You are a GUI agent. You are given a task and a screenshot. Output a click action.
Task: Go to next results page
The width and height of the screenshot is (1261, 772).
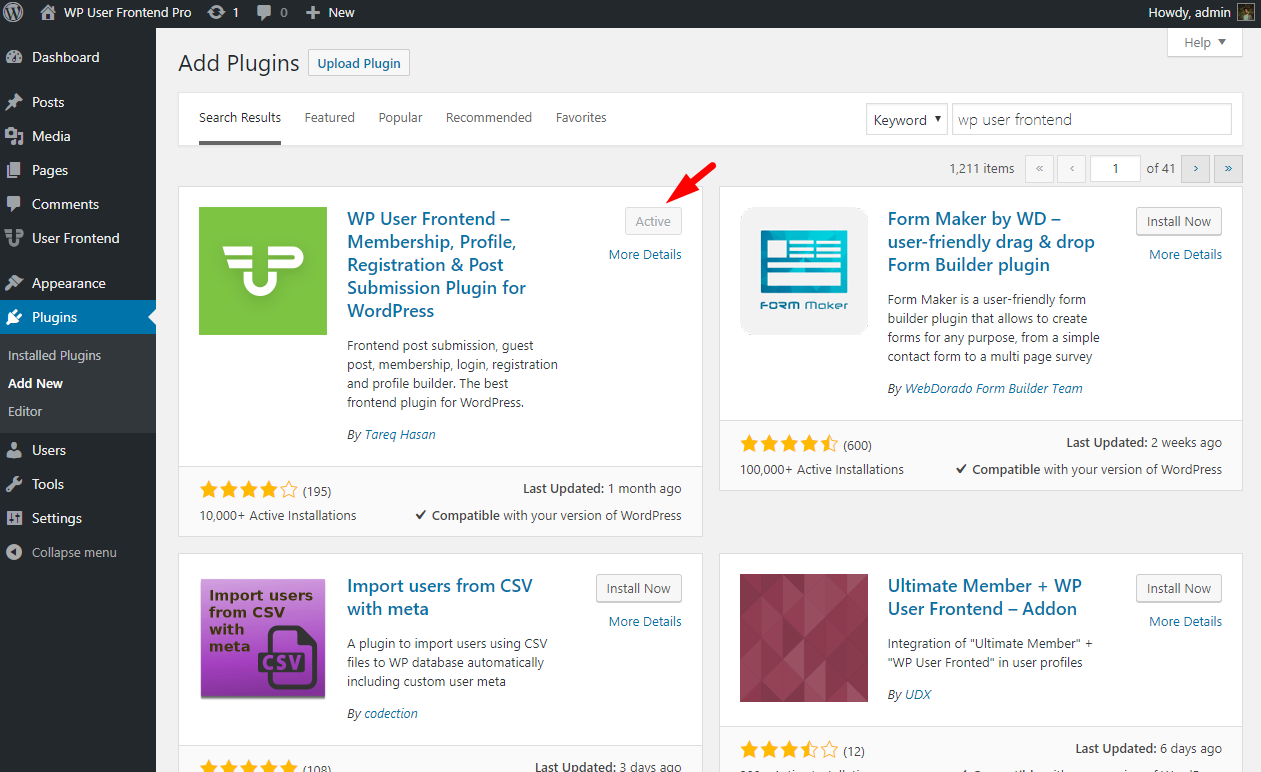(1195, 168)
